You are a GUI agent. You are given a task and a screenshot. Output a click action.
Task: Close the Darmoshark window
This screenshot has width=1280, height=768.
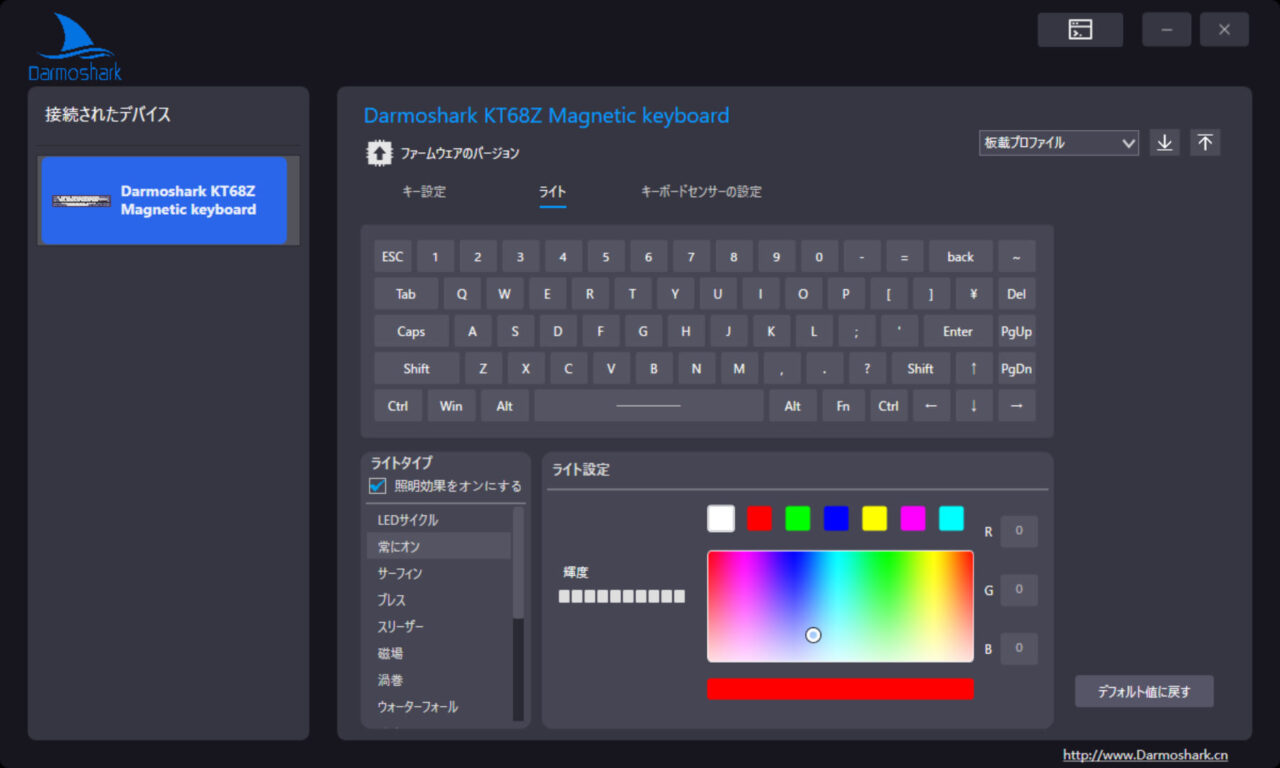pos(1224,30)
